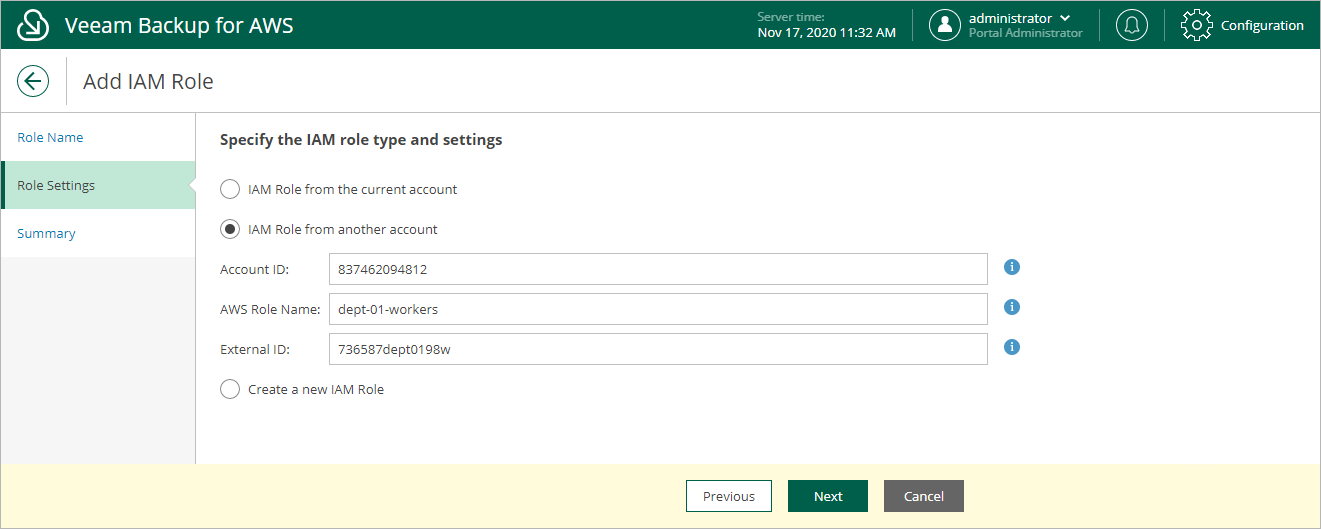Select IAM Role from another account option
1321x529 pixels.
pyautogui.click(x=230, y=229)
